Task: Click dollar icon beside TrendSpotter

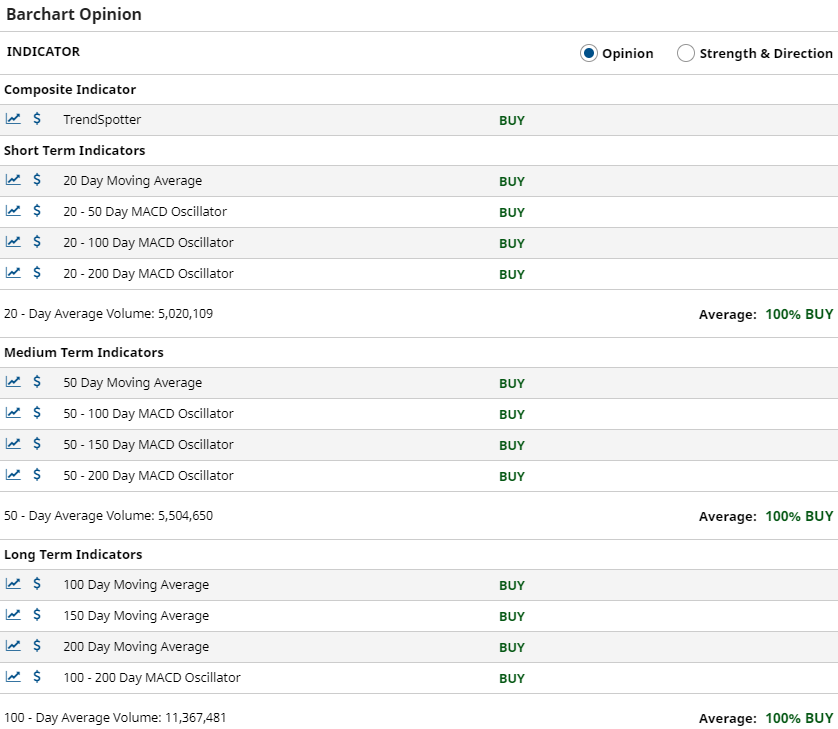Action: (x=37, y=119)
